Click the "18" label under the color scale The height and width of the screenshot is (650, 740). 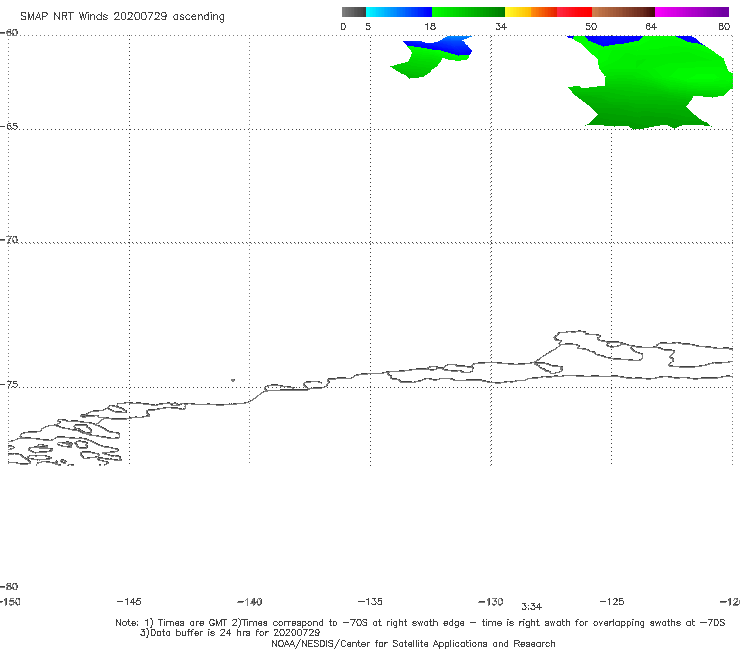[x=430, y=26]
